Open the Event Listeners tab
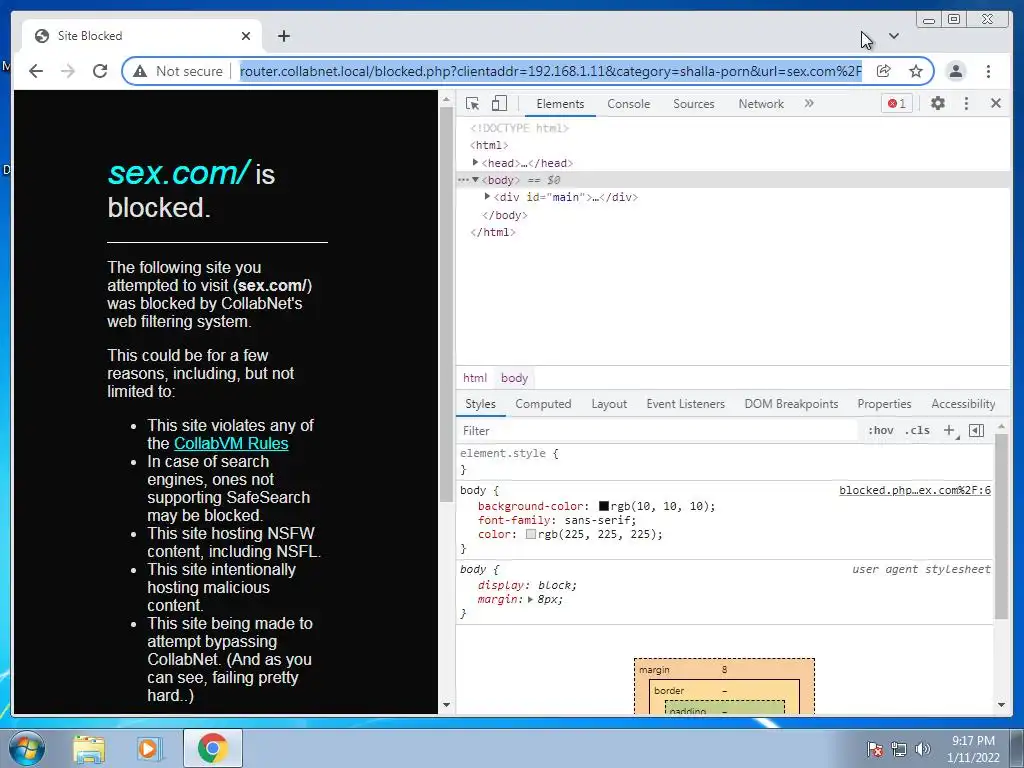 [686, 404]
